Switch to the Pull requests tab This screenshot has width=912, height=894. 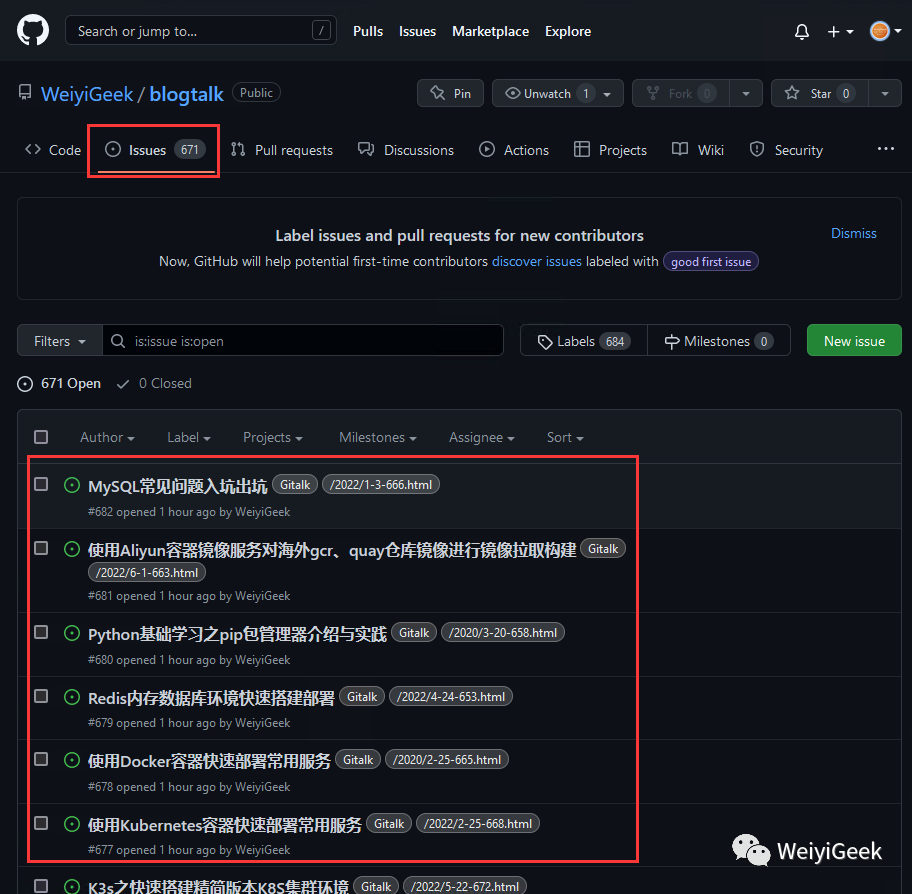tap(282, 150)
